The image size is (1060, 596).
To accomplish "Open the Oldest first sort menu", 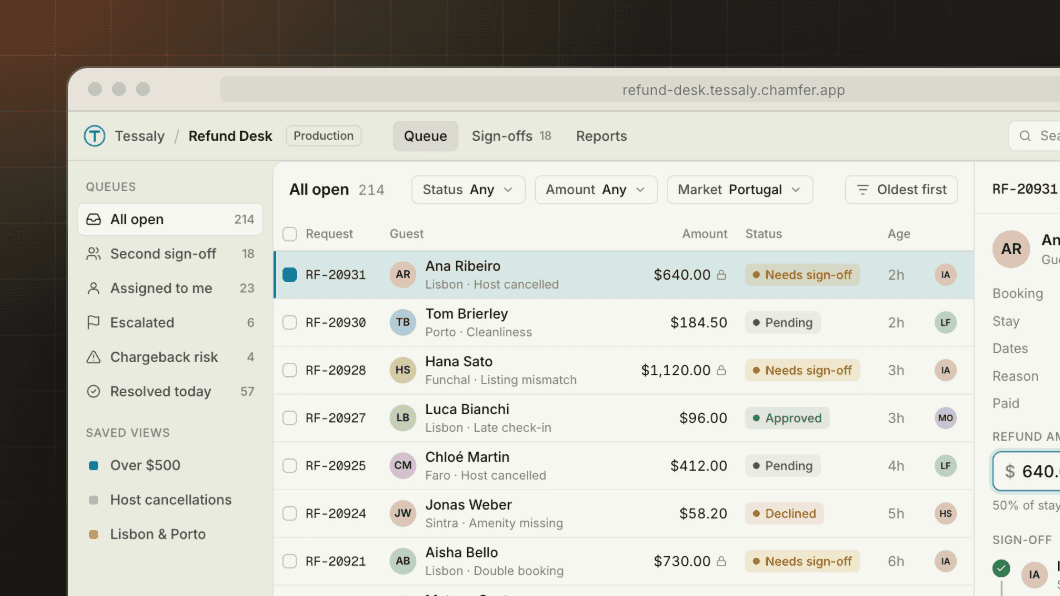I will click(x=901, y=190).
